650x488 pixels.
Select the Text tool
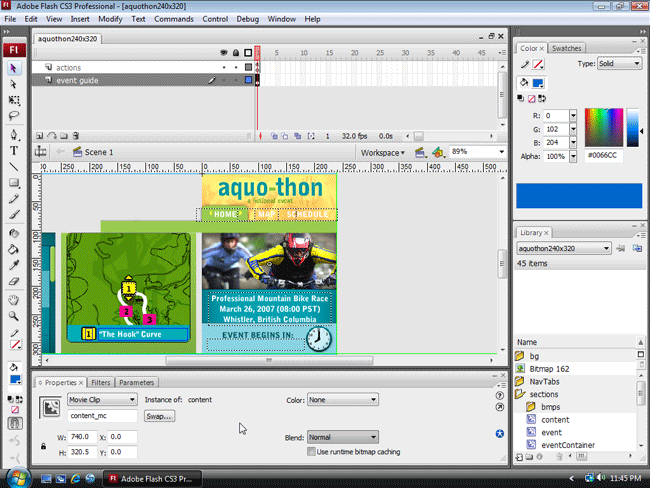click(14, 151)
